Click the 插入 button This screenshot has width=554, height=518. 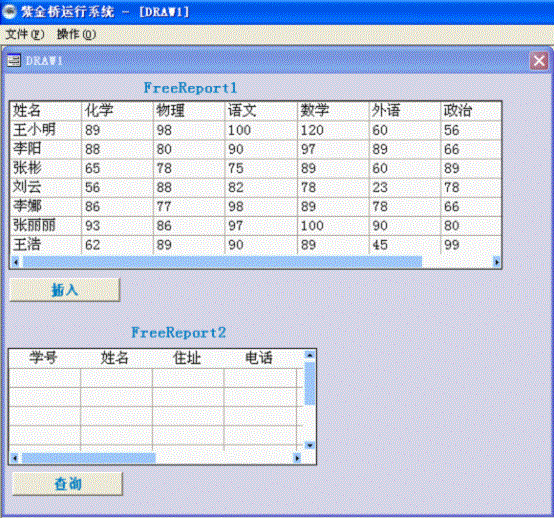pos(65,290)
